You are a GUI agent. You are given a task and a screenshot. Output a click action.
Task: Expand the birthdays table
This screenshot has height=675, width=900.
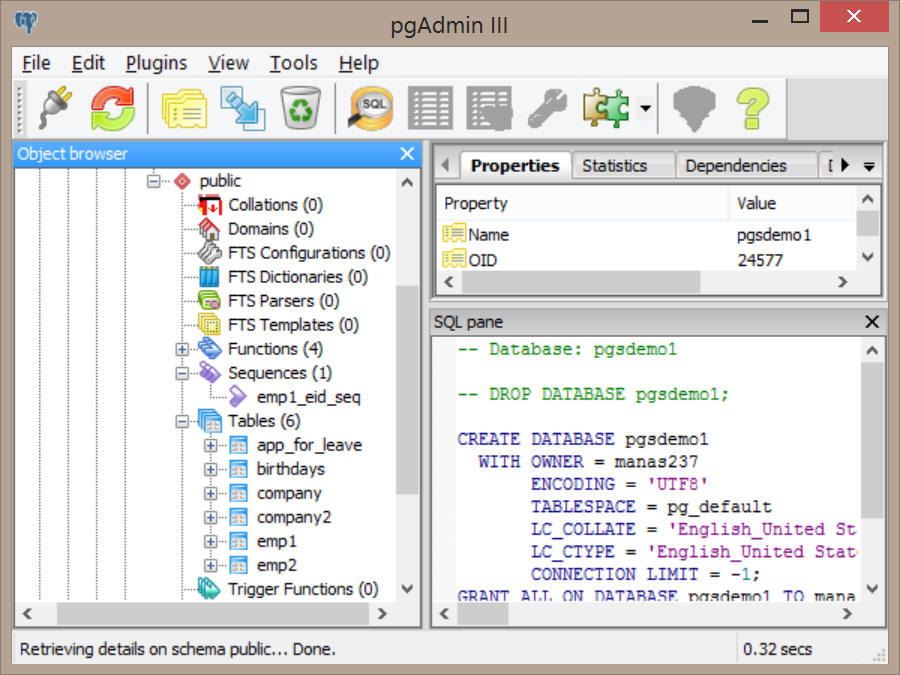(211, 470)
